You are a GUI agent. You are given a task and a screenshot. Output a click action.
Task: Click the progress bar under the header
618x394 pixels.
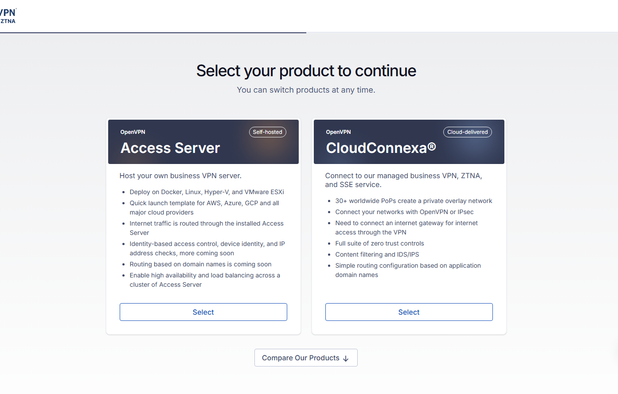pos(153,33)
